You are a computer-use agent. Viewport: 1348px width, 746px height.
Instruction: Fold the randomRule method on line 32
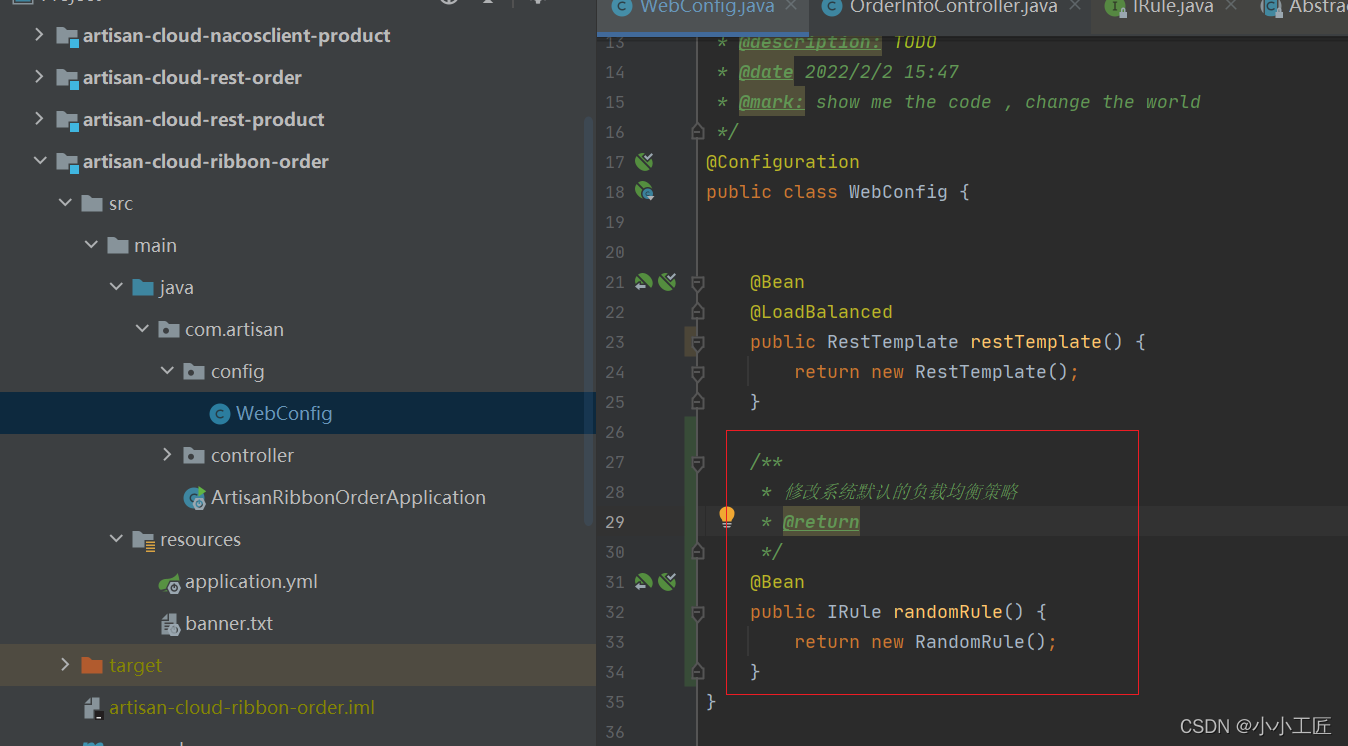click(x=698, y=612)
